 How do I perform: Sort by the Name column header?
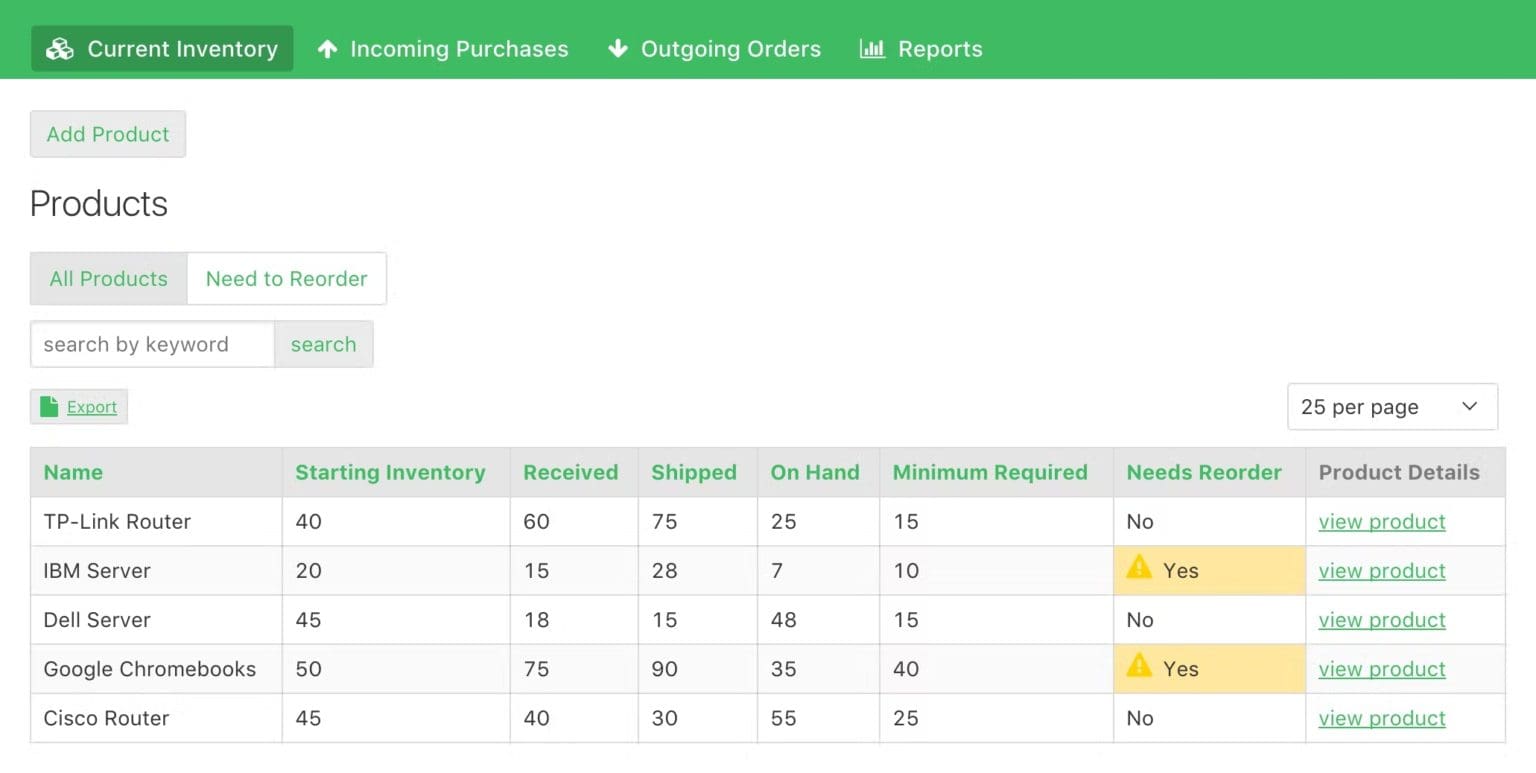(73, 472)
